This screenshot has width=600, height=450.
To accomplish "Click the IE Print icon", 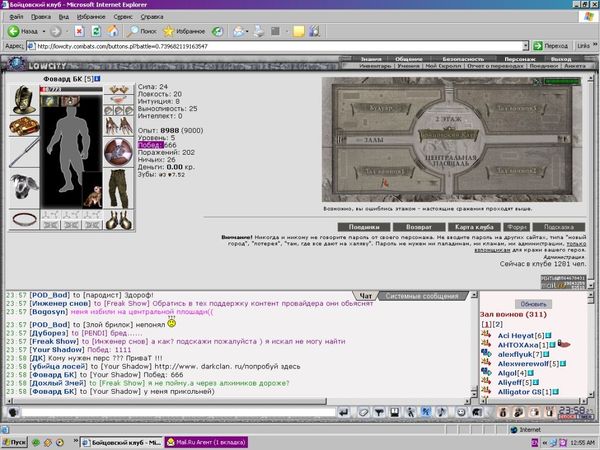I will pyautogui.click(x=259, y=31).
